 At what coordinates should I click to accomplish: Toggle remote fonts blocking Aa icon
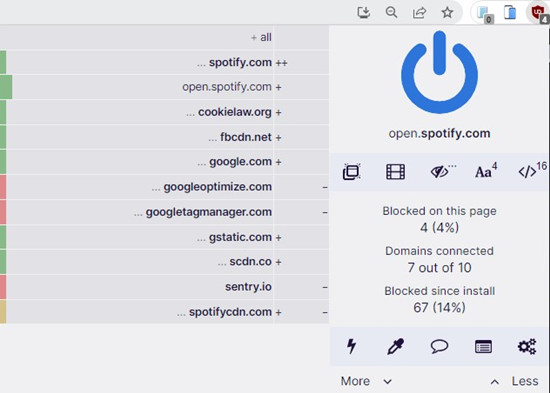click(x=486, y=171)
